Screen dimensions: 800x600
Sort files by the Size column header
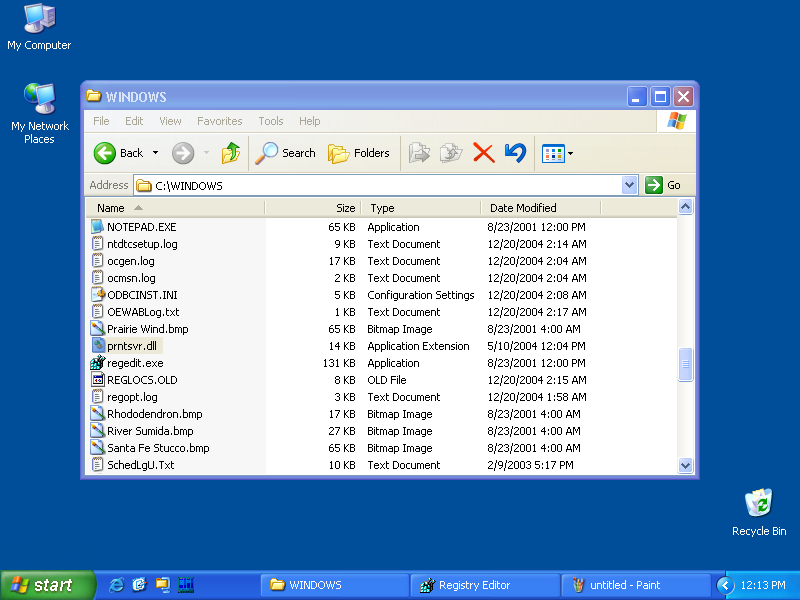[313, 208]
